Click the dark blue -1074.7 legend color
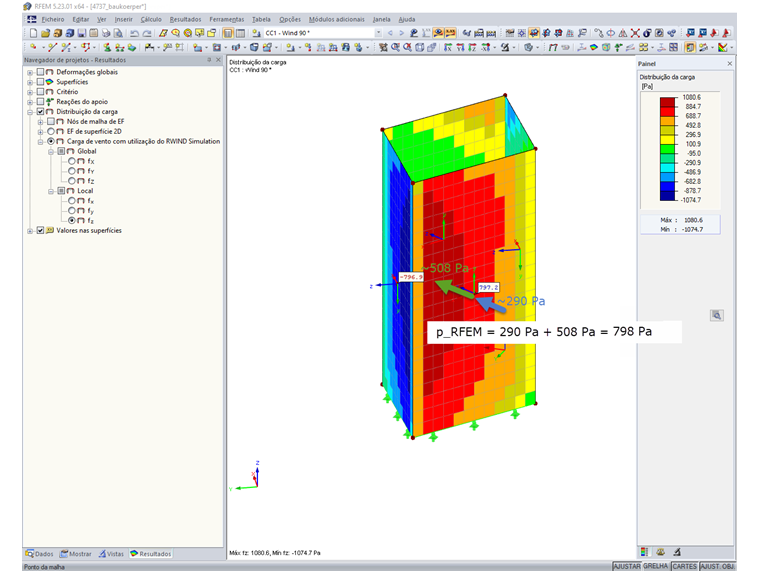 [x=667, y=195]
